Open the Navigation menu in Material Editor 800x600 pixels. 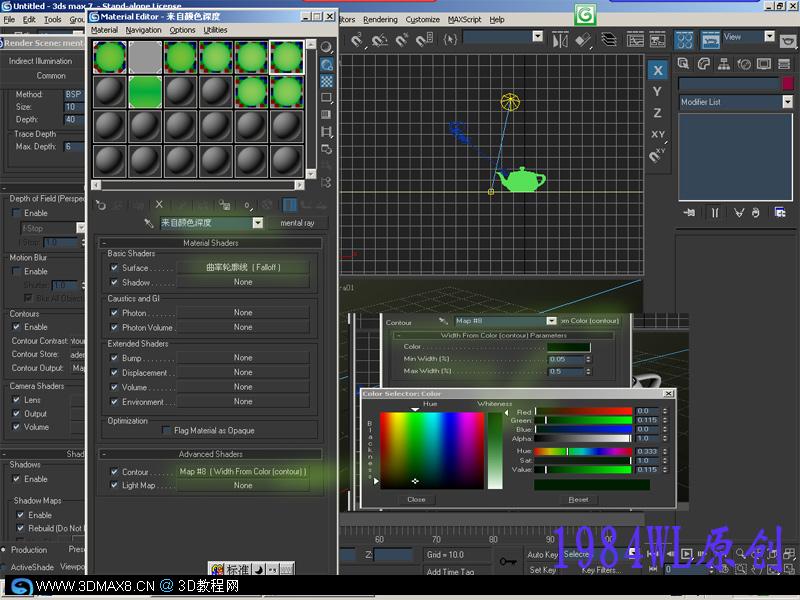(143, 30)
